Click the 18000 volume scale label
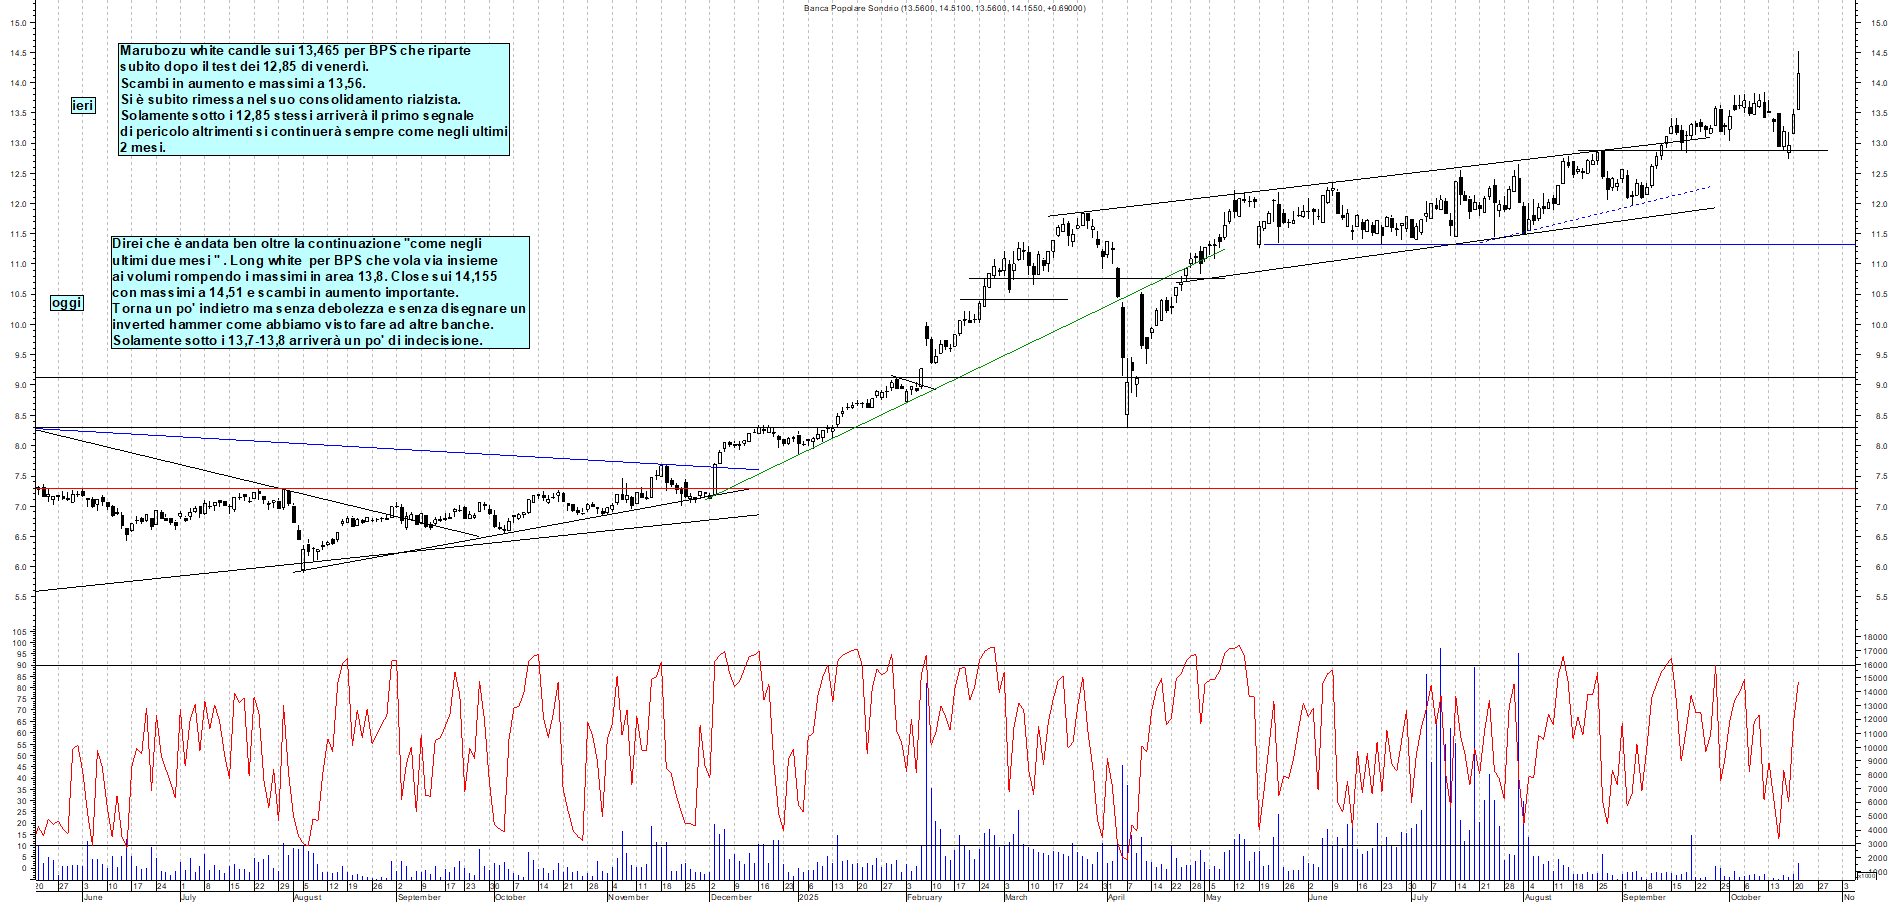 [x=1875, y=637]
